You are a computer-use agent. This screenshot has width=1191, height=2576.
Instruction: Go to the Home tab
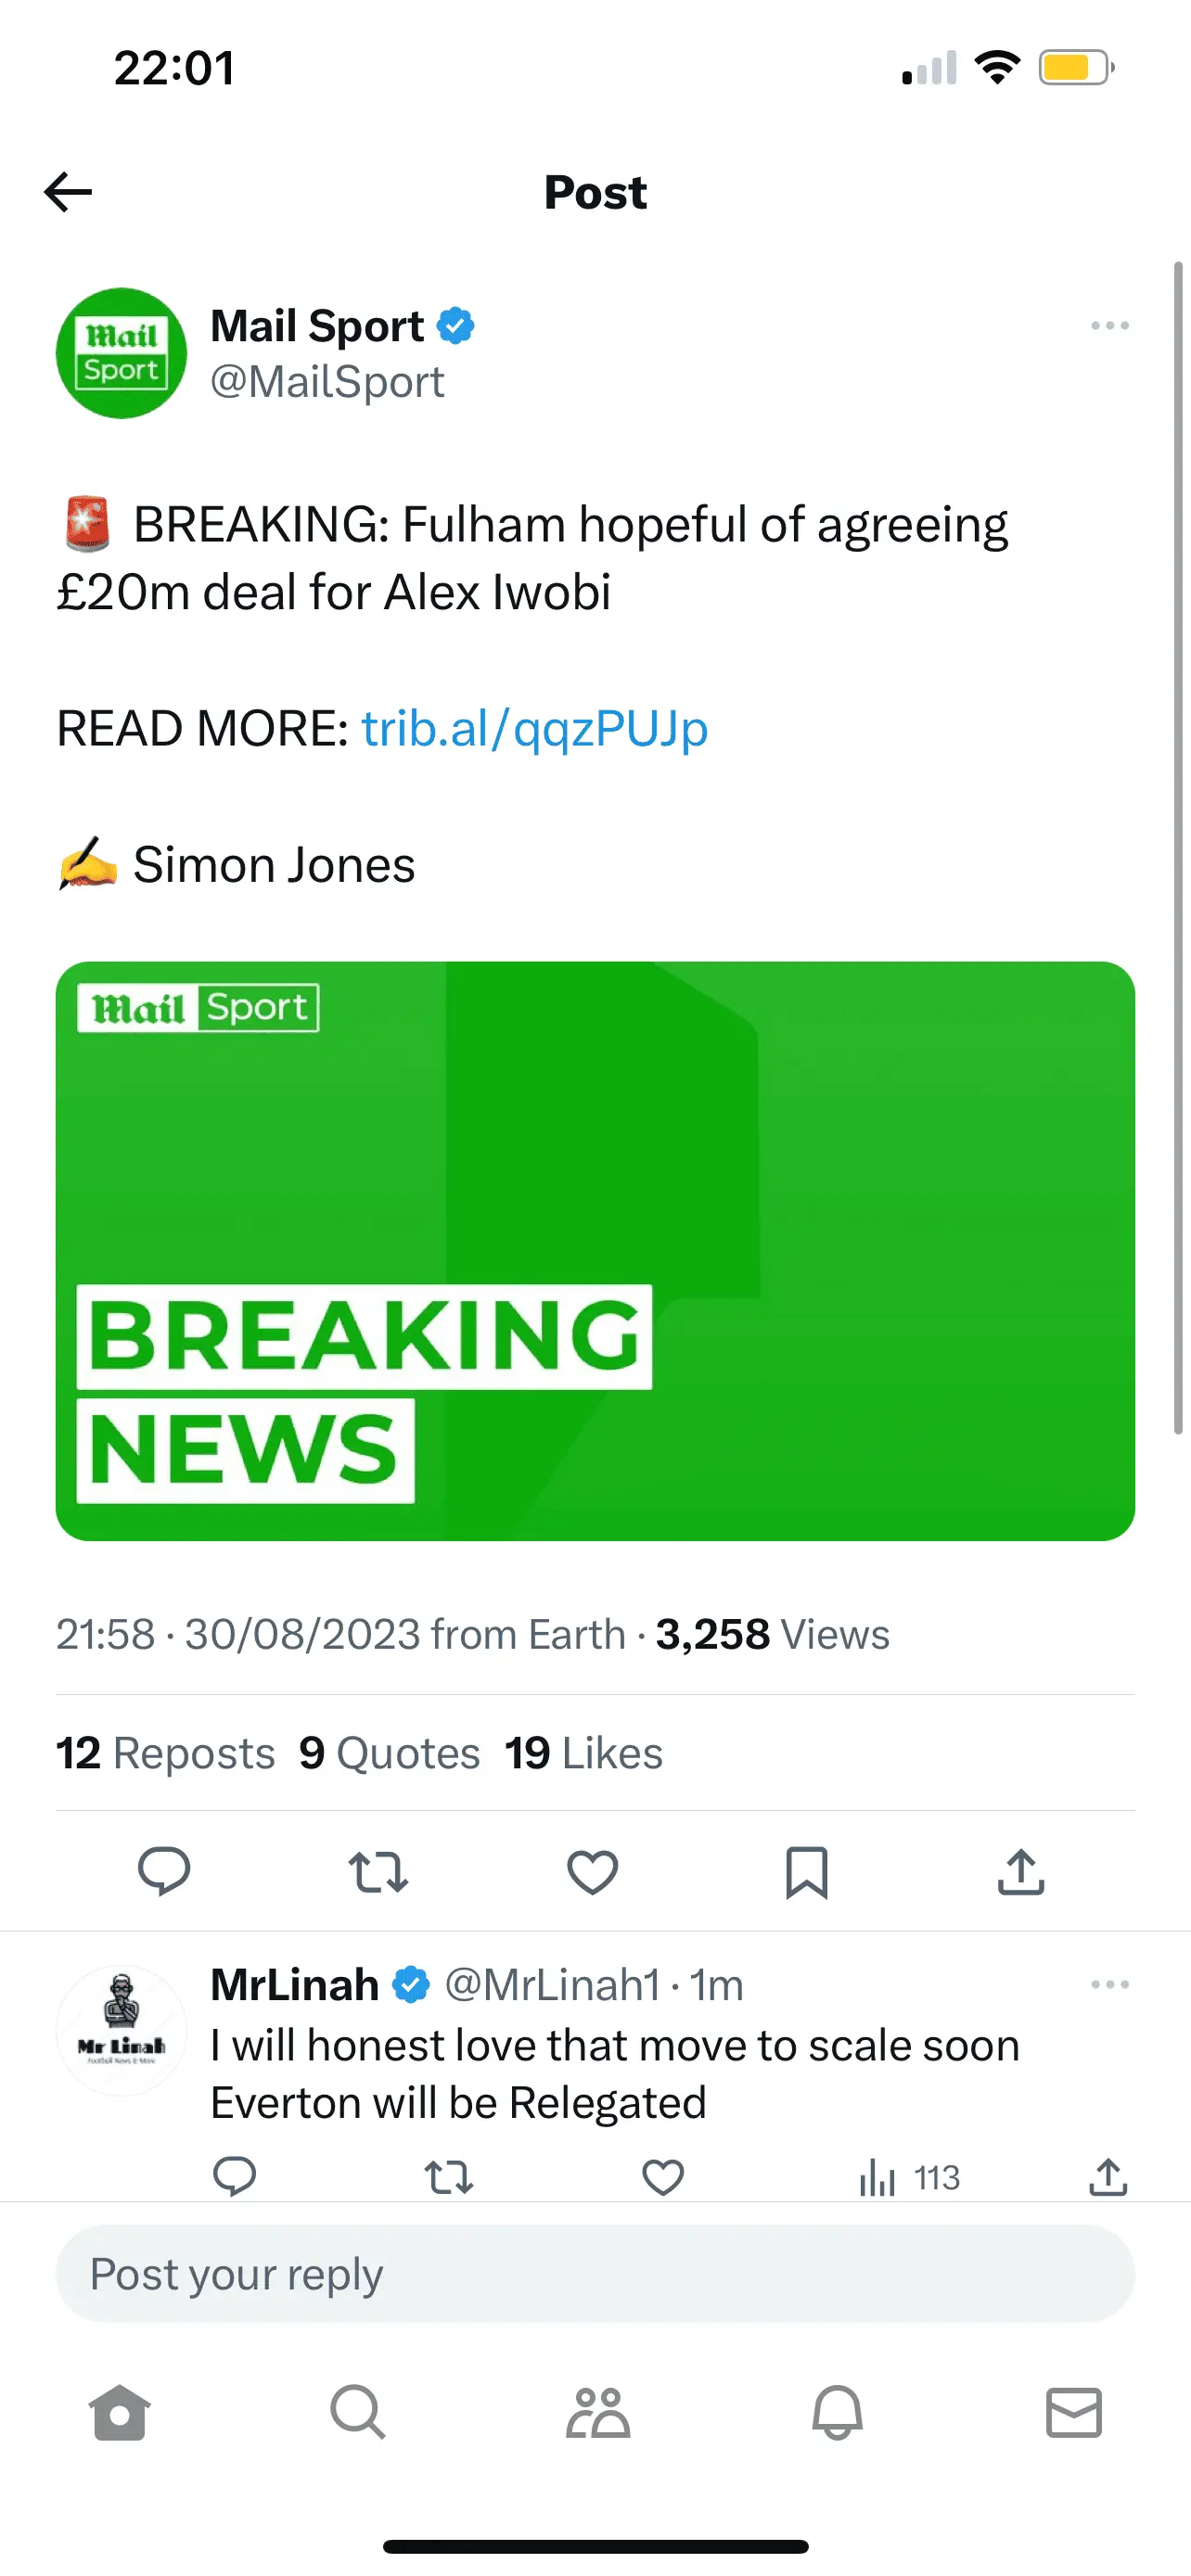(x=119, y=2413)
